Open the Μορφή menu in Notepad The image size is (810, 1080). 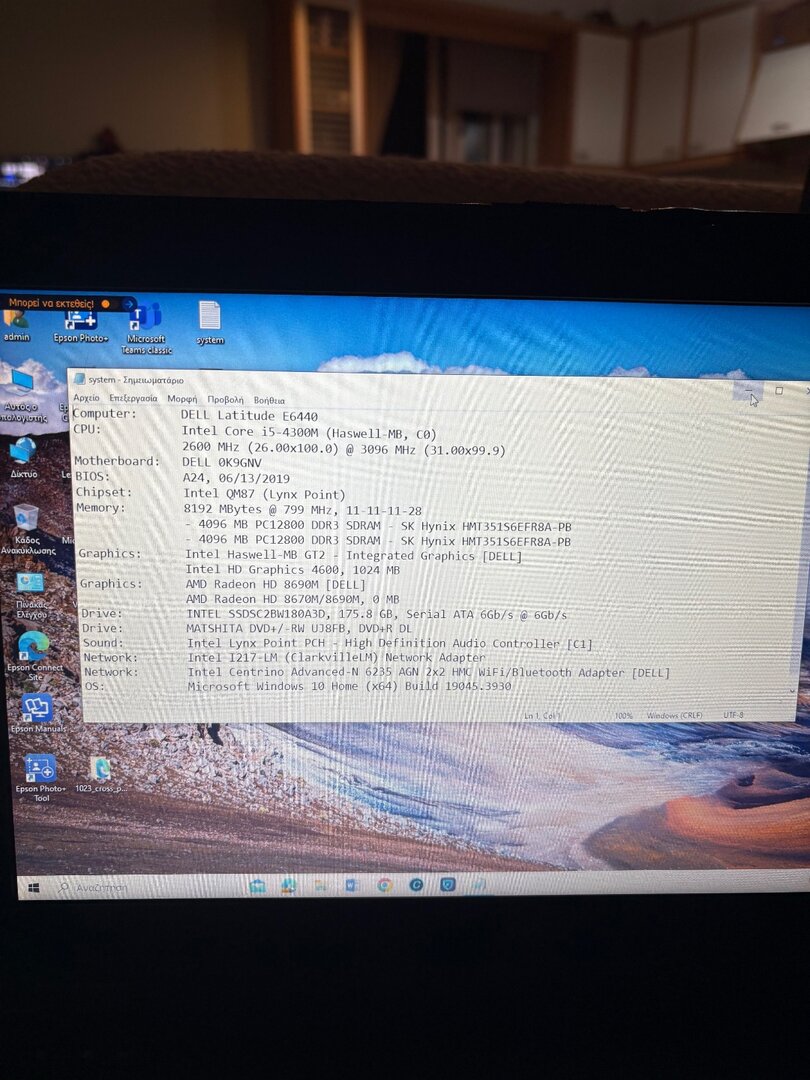pos(182,399)
